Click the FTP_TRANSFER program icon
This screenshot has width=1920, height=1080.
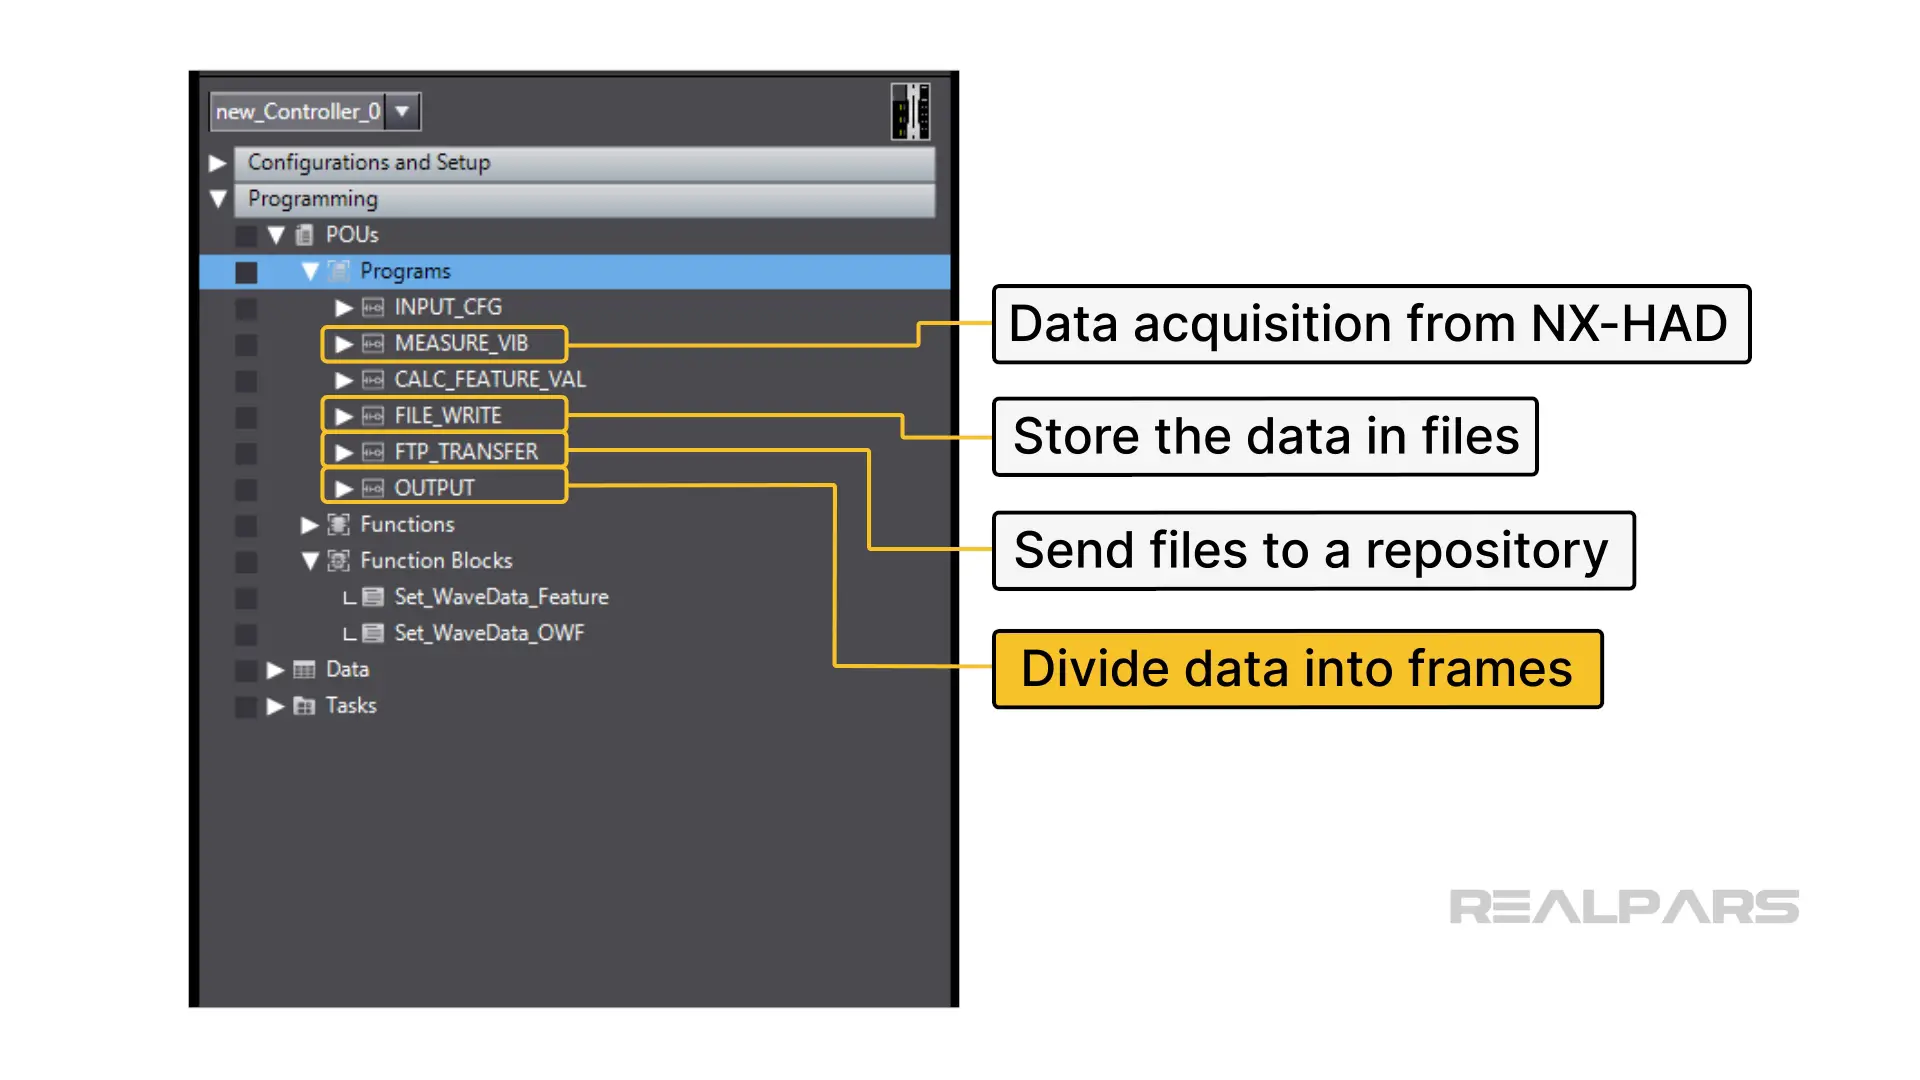[373, 452]
